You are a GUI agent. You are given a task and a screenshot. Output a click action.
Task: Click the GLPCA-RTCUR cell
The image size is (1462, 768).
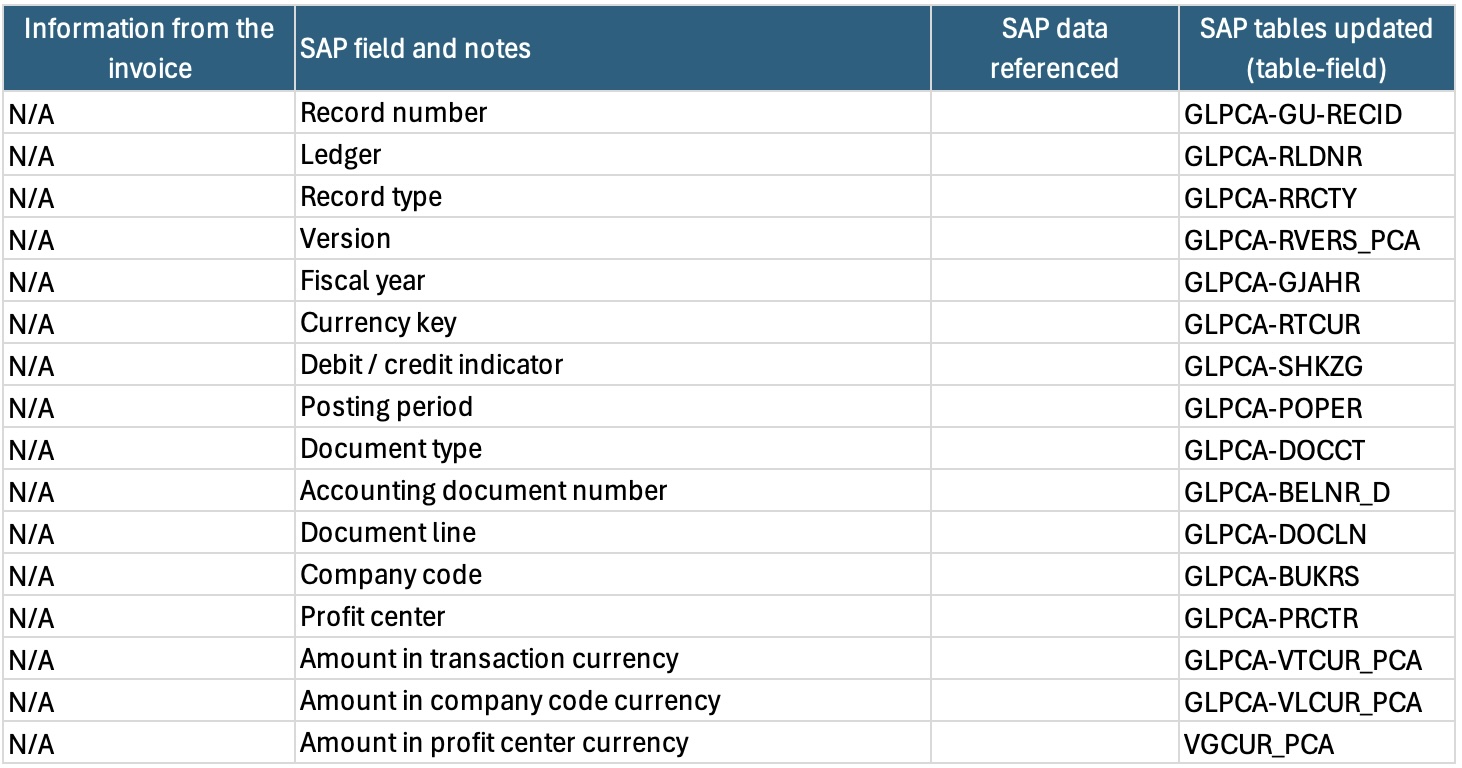click(x=1316, y=323)
